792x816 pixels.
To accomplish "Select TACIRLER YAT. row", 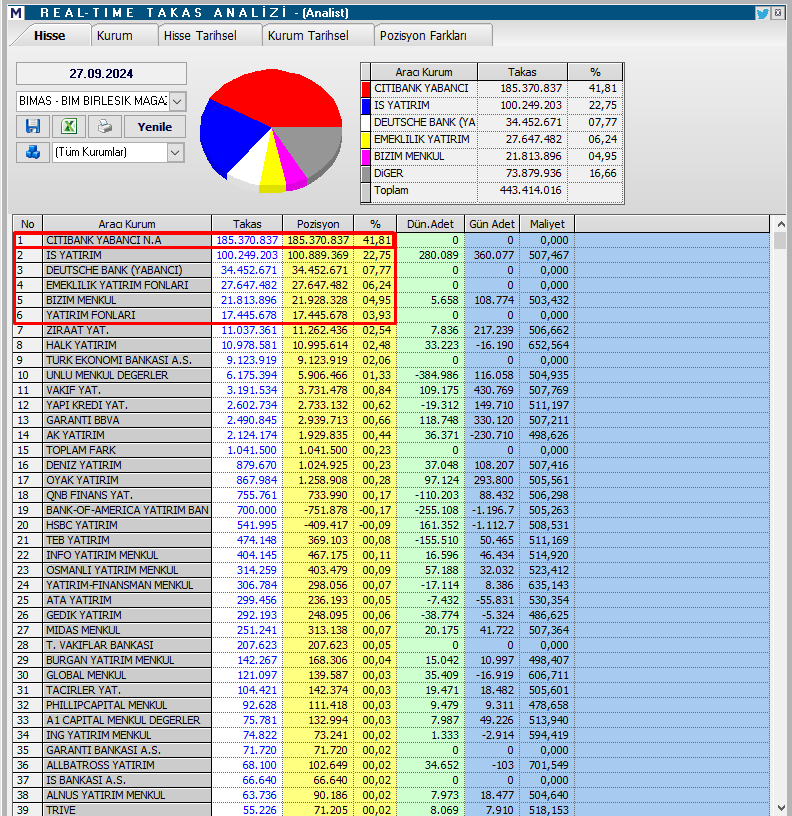I will pyautogui.click(x=391, y=690).
